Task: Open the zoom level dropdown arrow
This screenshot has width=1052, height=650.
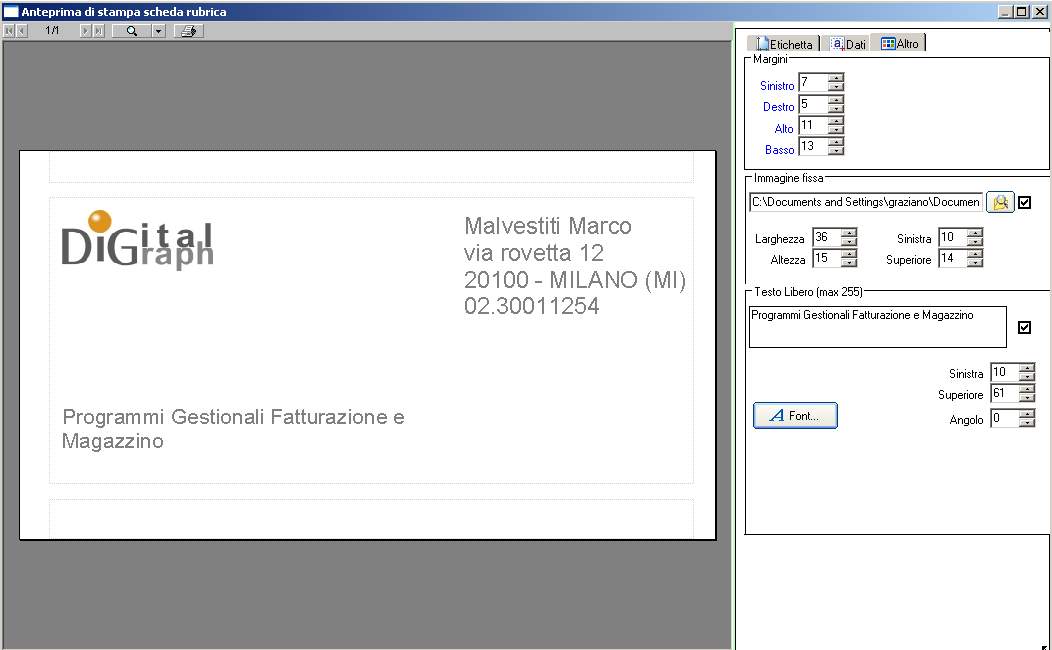Action: coord(158,31)
